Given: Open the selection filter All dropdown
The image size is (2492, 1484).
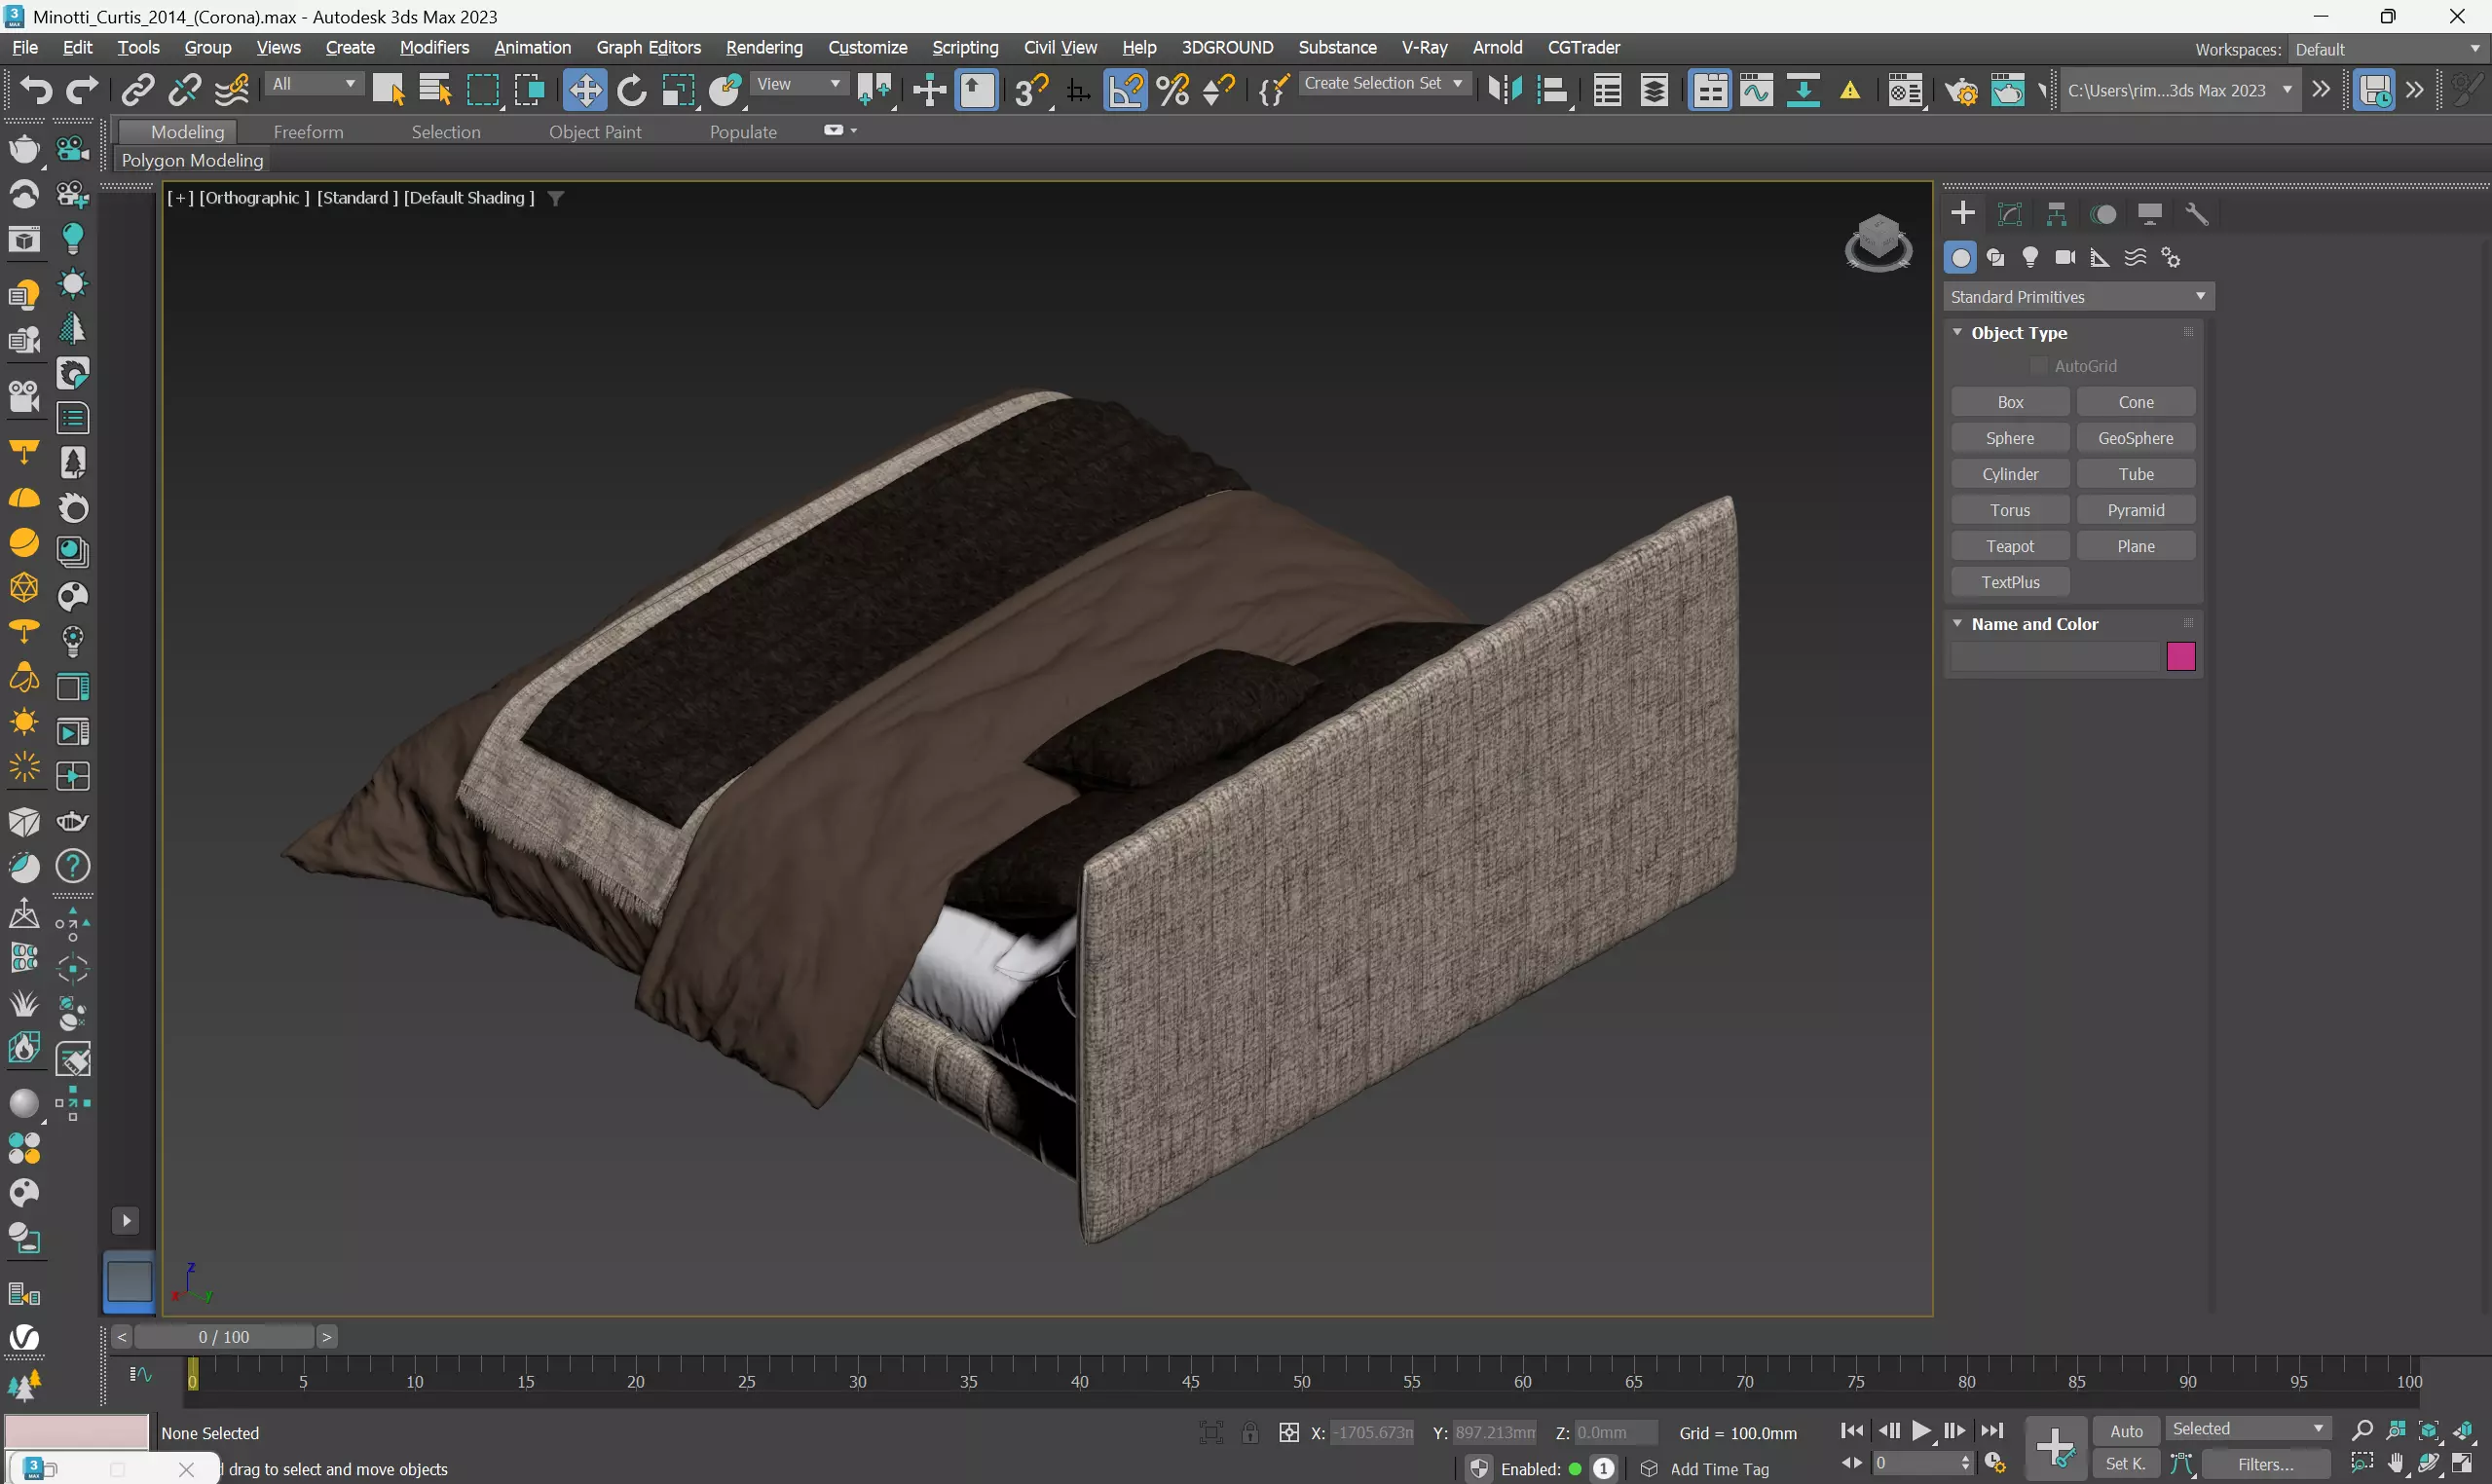Looking at the screenshot, I should point(313,84).
